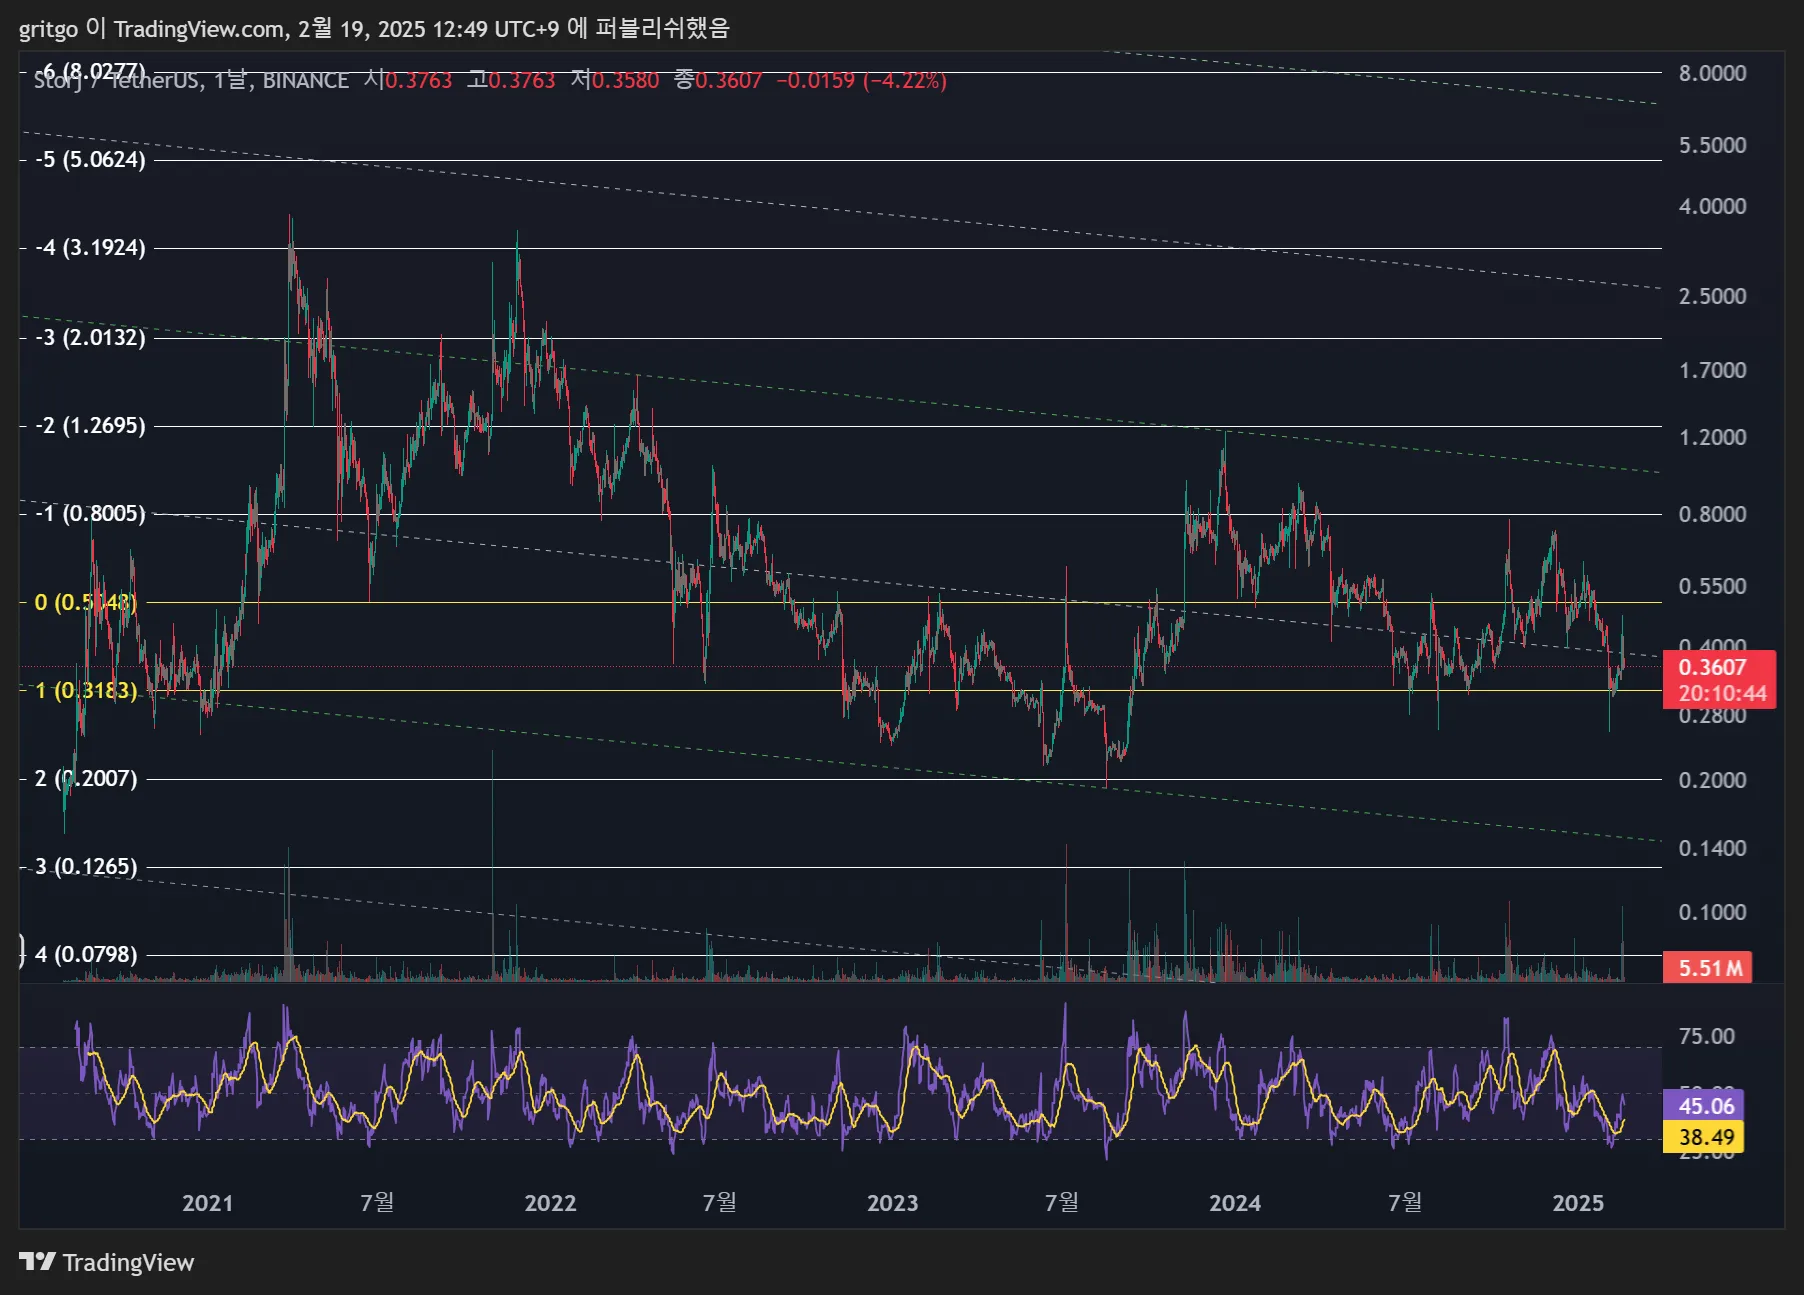Click the 1.2000 price axis label

pos(1712,437)
